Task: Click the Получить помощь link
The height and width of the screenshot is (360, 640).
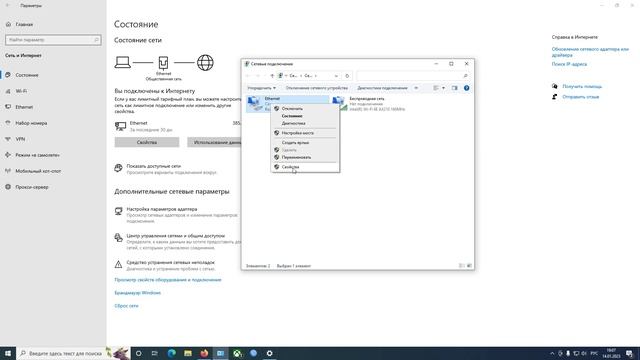Action: coord(582,86)
